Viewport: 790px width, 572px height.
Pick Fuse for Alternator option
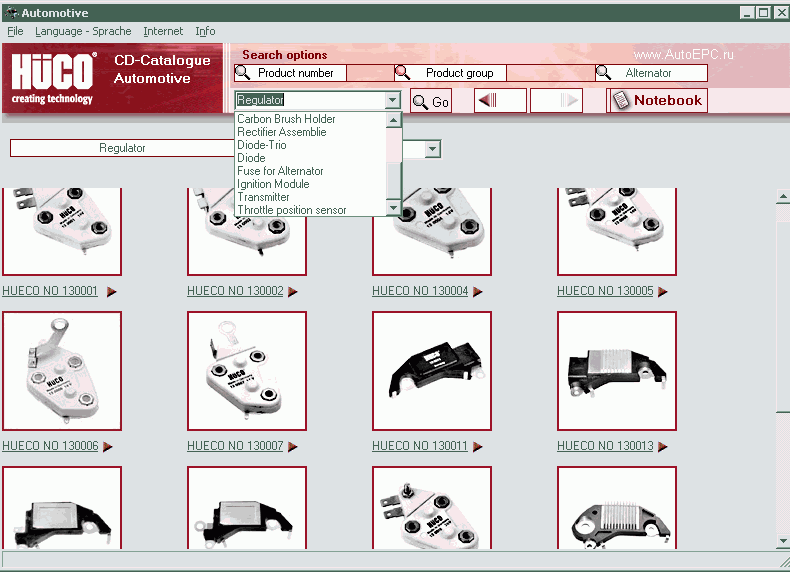tap(280, 171)
